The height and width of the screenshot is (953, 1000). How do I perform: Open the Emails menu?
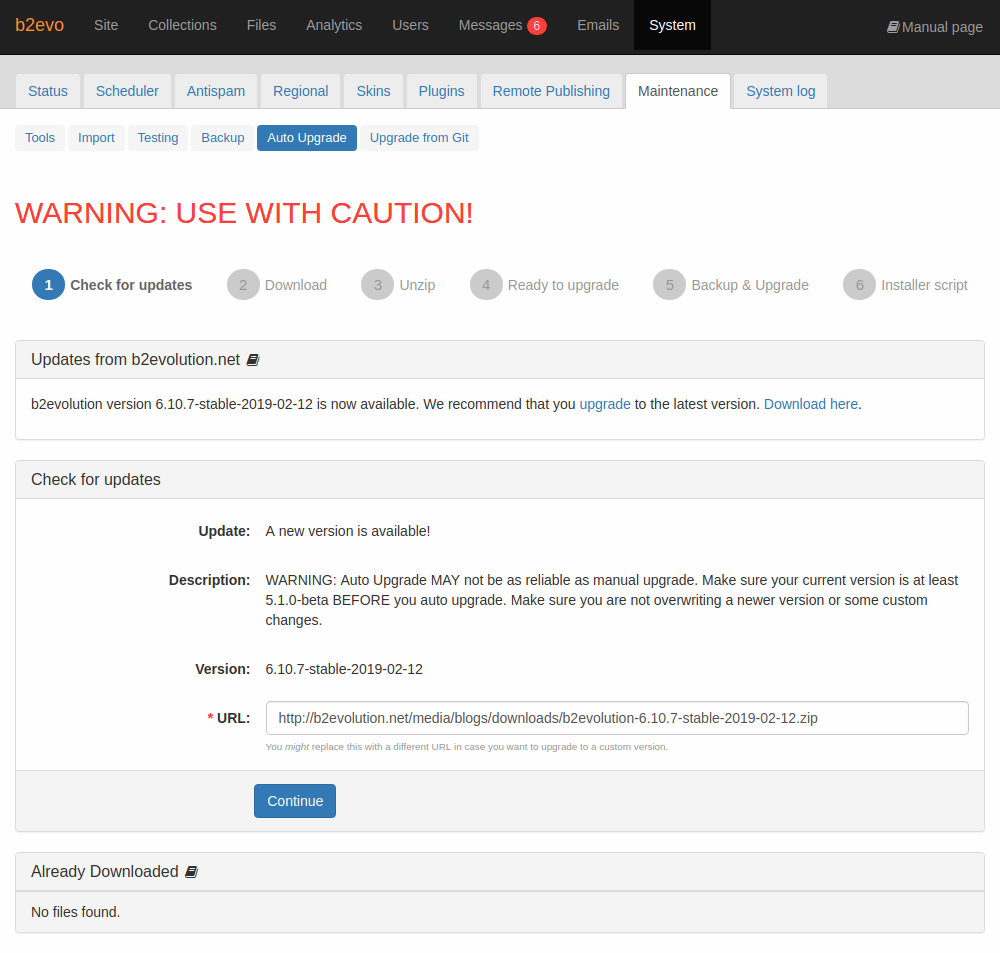click(598, 25)
